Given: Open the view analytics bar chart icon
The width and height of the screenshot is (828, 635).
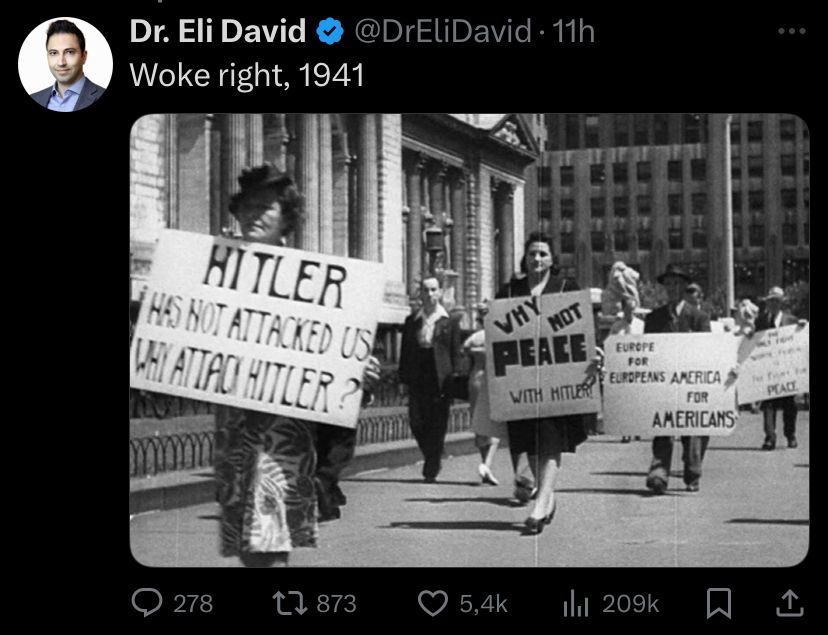Looking at the screenshot, I should click(576, 603).
